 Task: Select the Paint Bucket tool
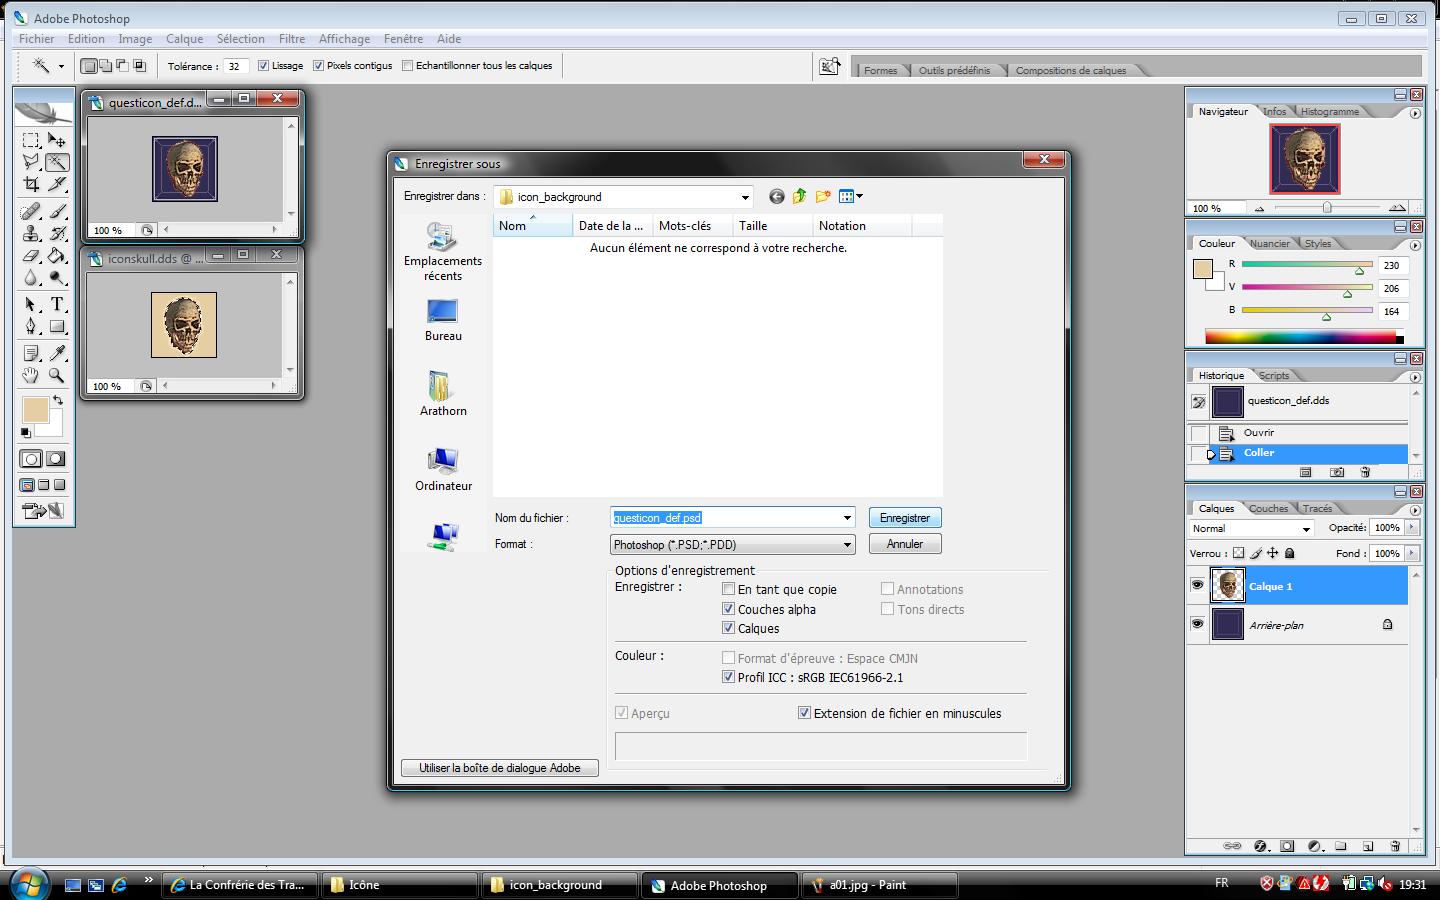[x=57, y=255]
